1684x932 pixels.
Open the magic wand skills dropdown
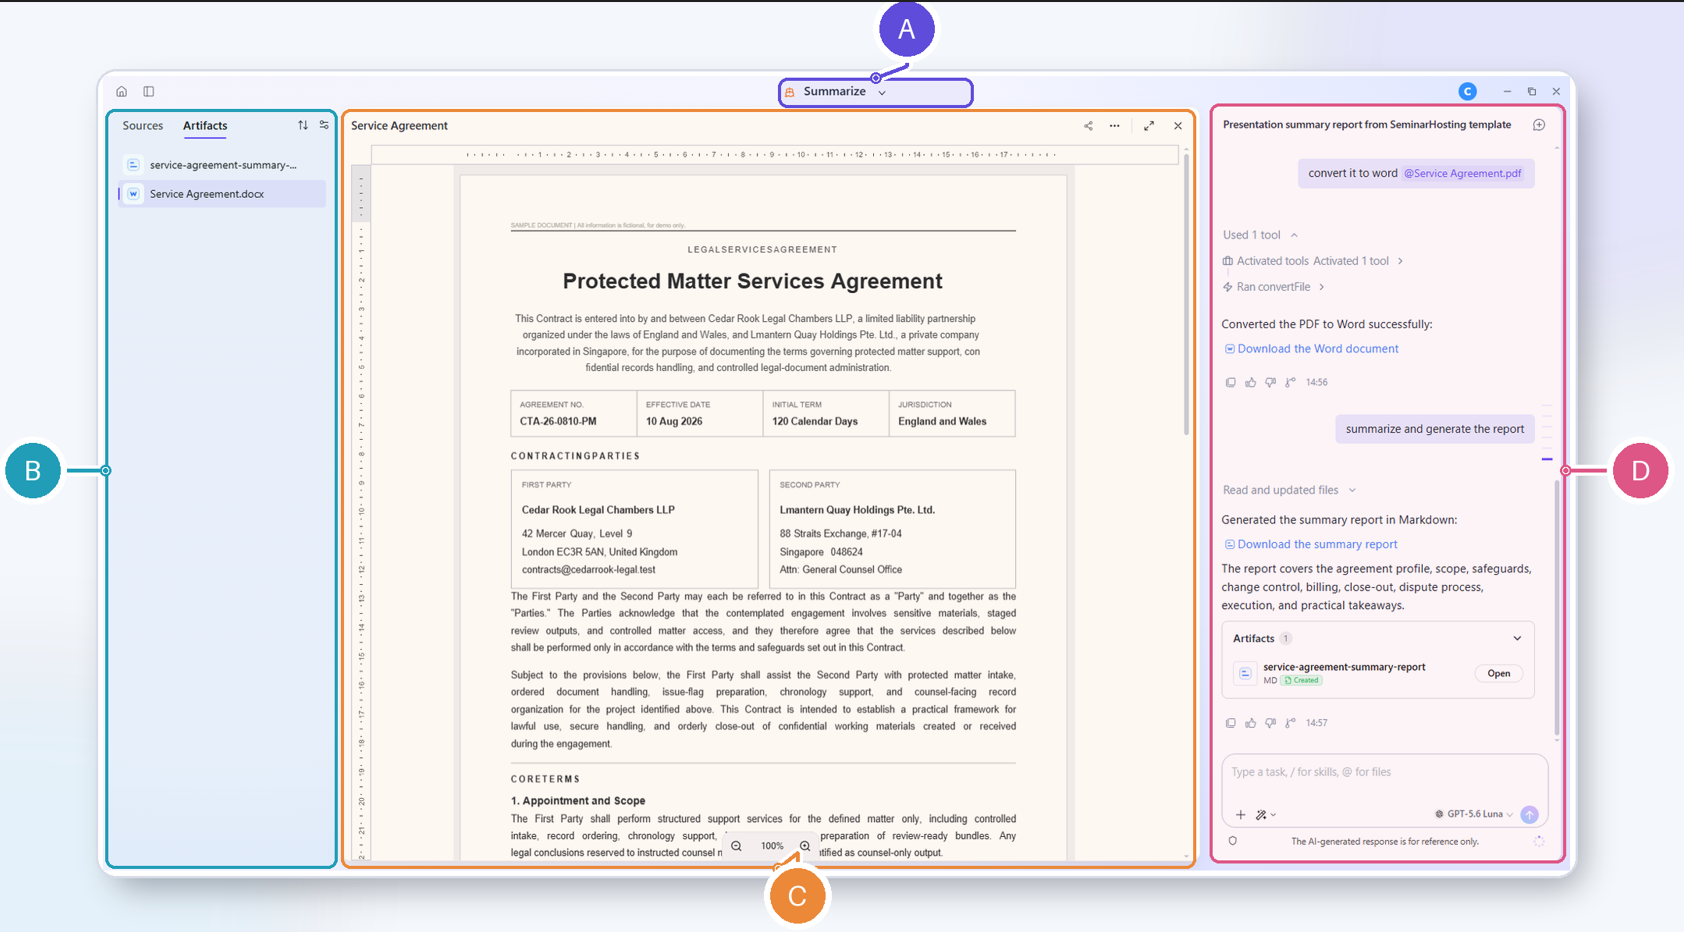1265,815
